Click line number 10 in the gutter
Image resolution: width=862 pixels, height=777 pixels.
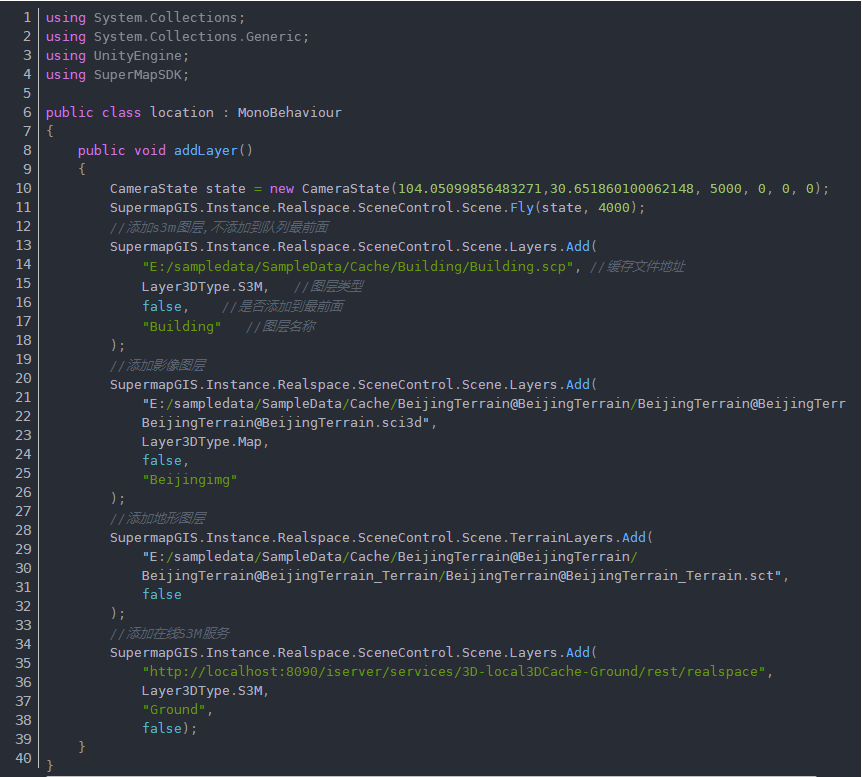pos(23,188)
